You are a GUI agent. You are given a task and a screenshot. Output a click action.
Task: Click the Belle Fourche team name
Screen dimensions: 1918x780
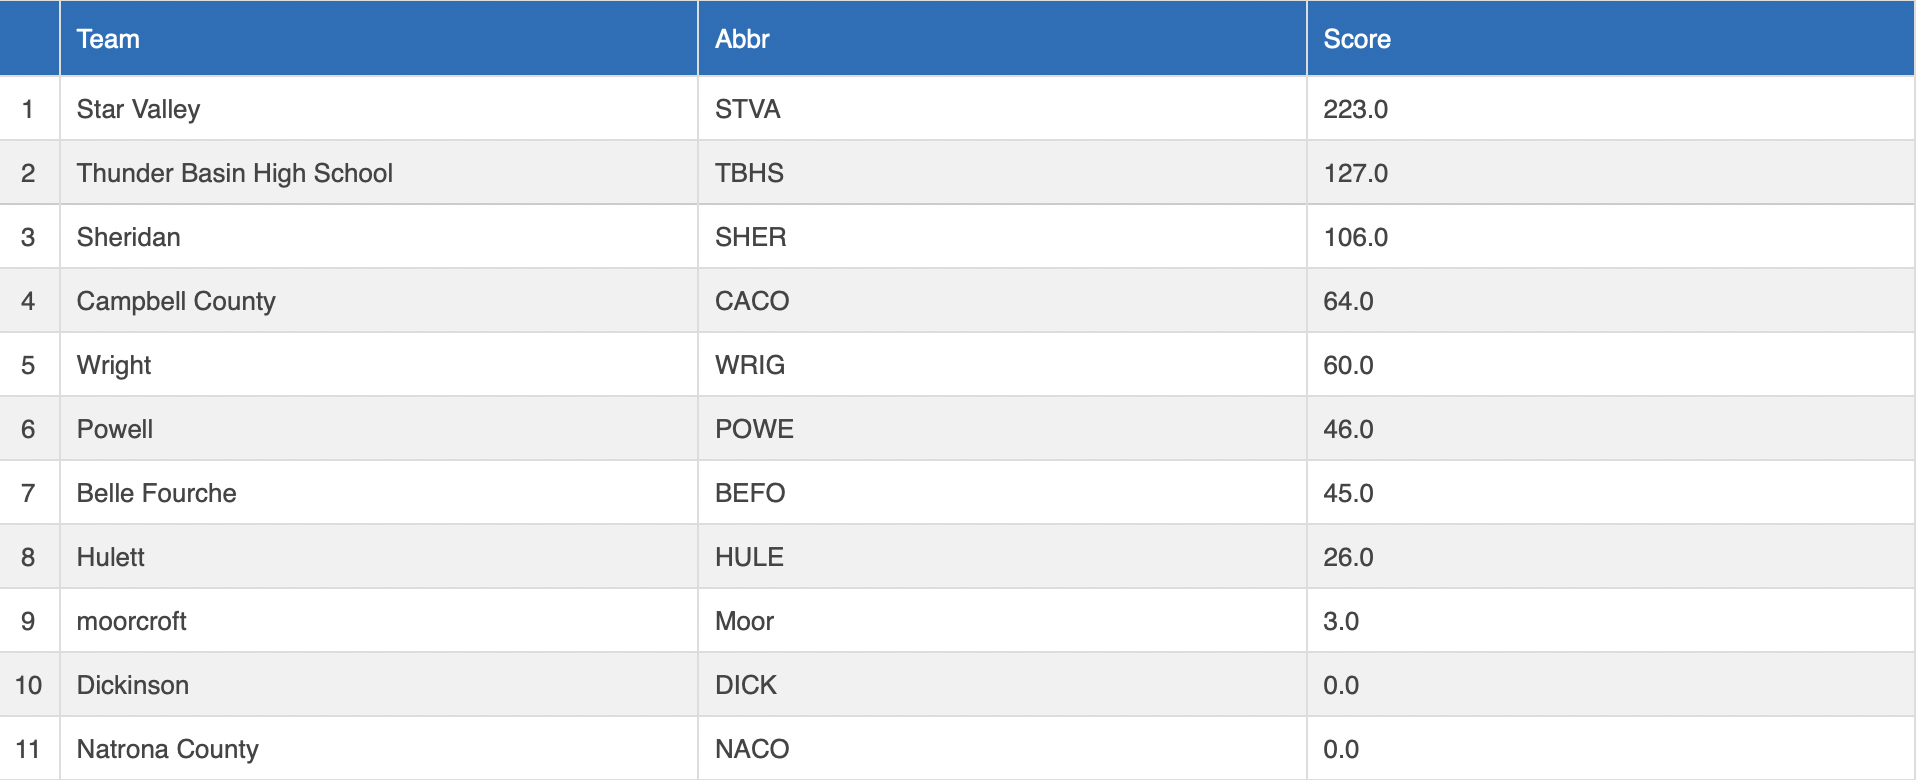click(156, 493)
